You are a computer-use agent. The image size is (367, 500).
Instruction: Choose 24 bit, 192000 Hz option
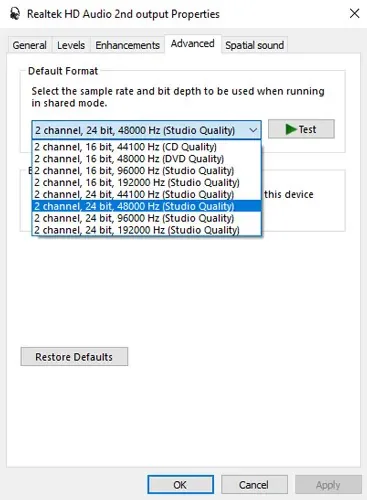tap(146, 230)
